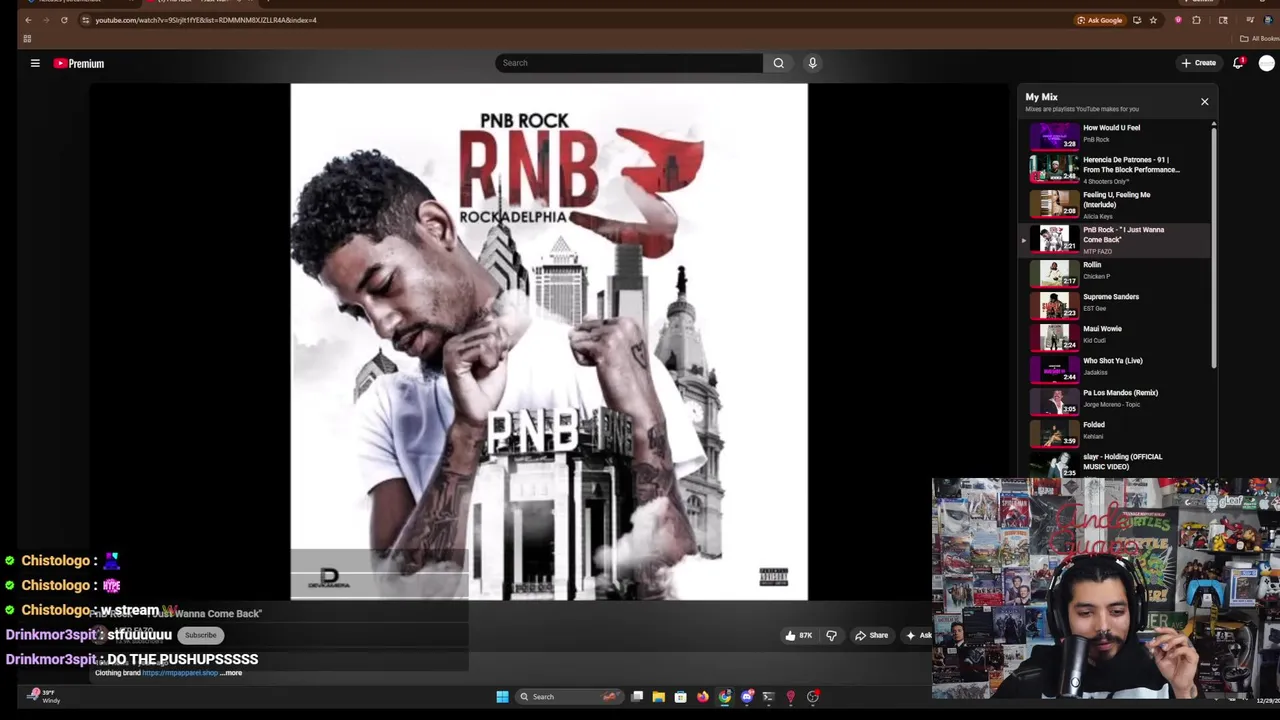Subscribe to the channel
The width and height of the screenshot is (1280, 720).
[200, 635]
